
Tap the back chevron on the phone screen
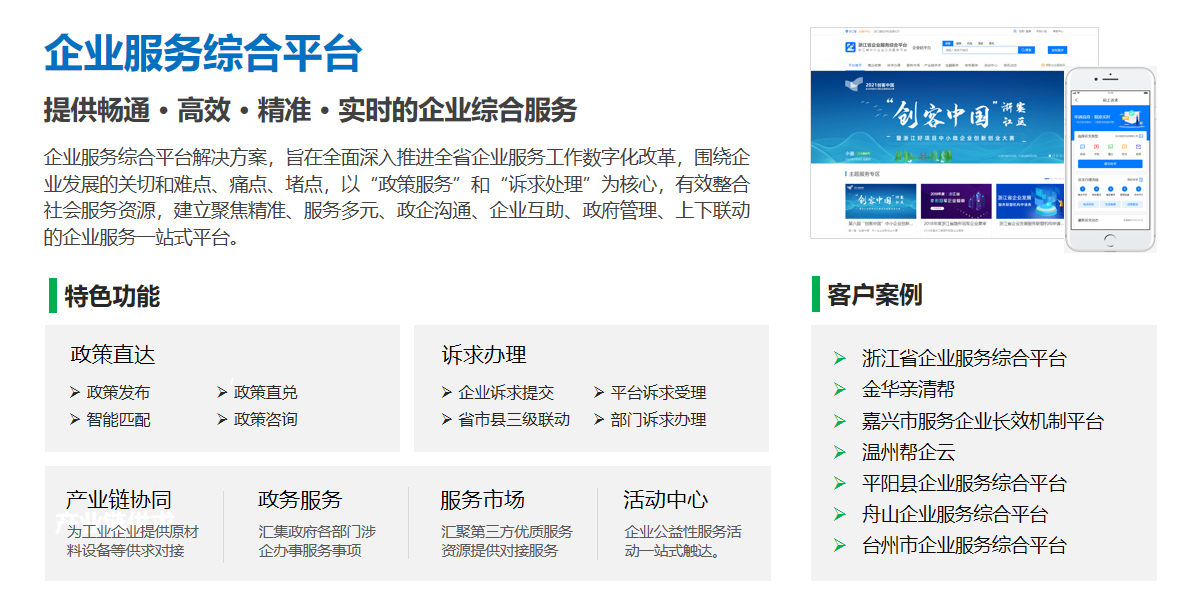tap(1077, 99)
